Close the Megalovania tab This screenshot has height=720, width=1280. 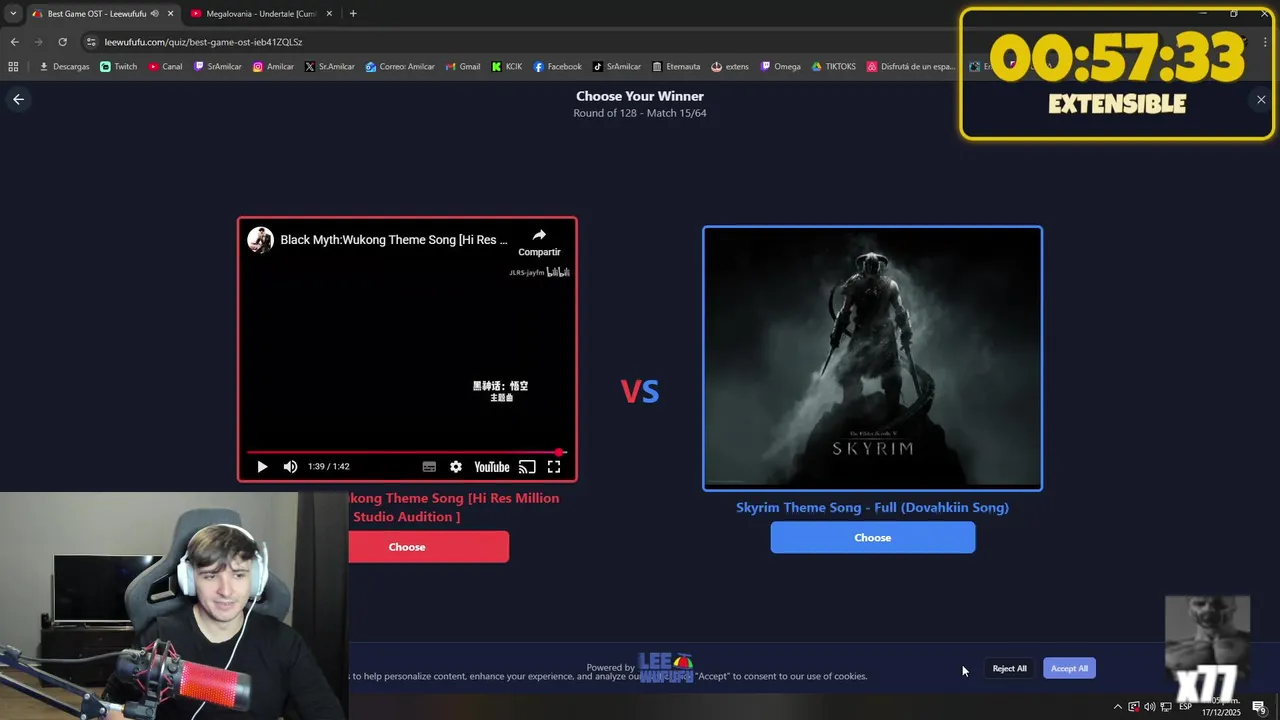pyautogui.click(x=329, y=14)
